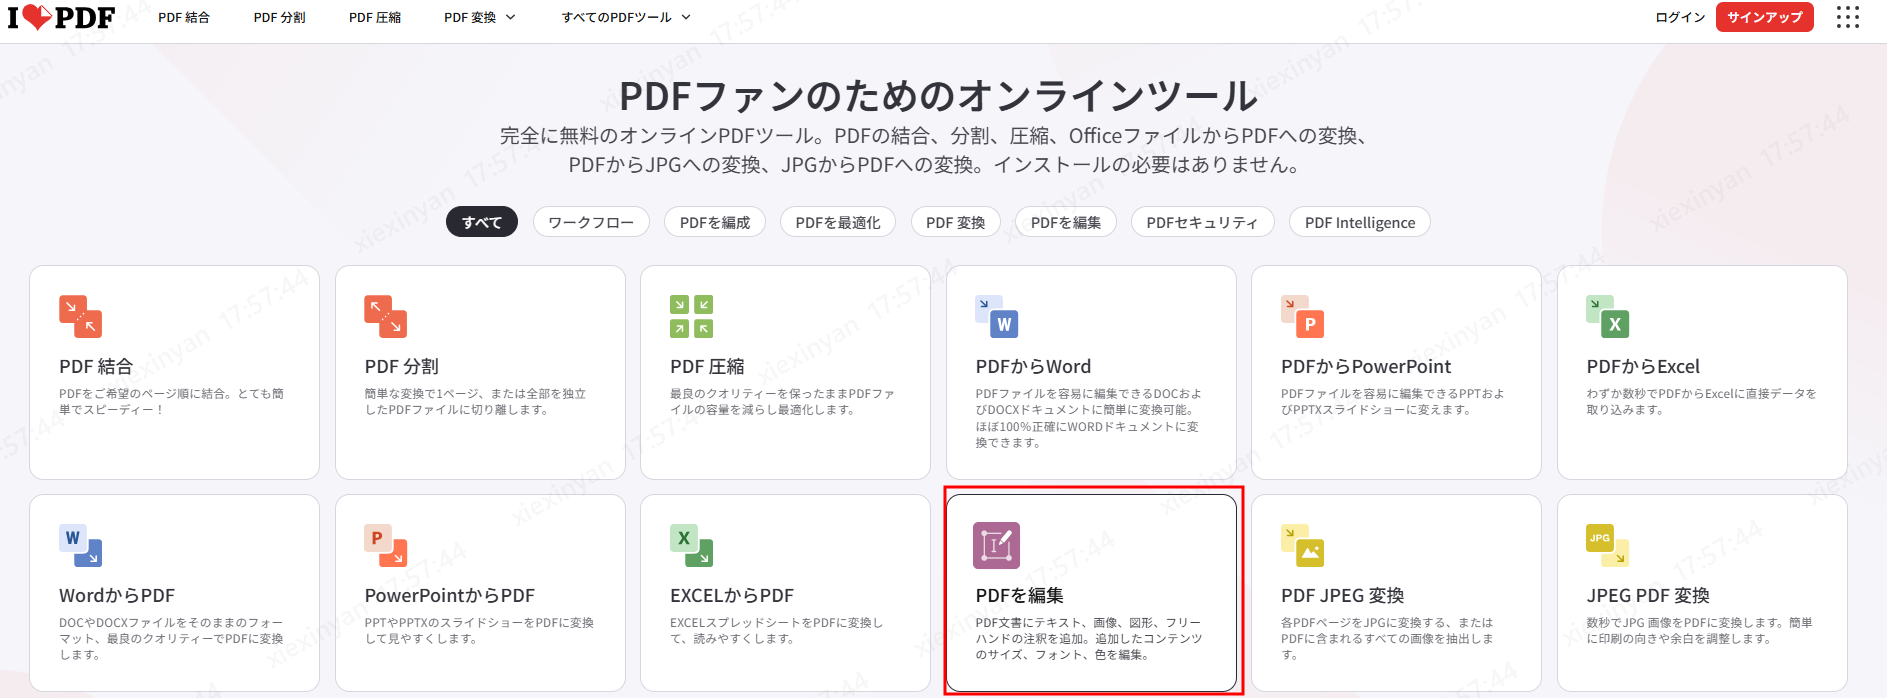The width and height of the screenshot is (1887, 698).
Task: Click the PDFを編集 edit icon
Action: (x=997, y=545)
